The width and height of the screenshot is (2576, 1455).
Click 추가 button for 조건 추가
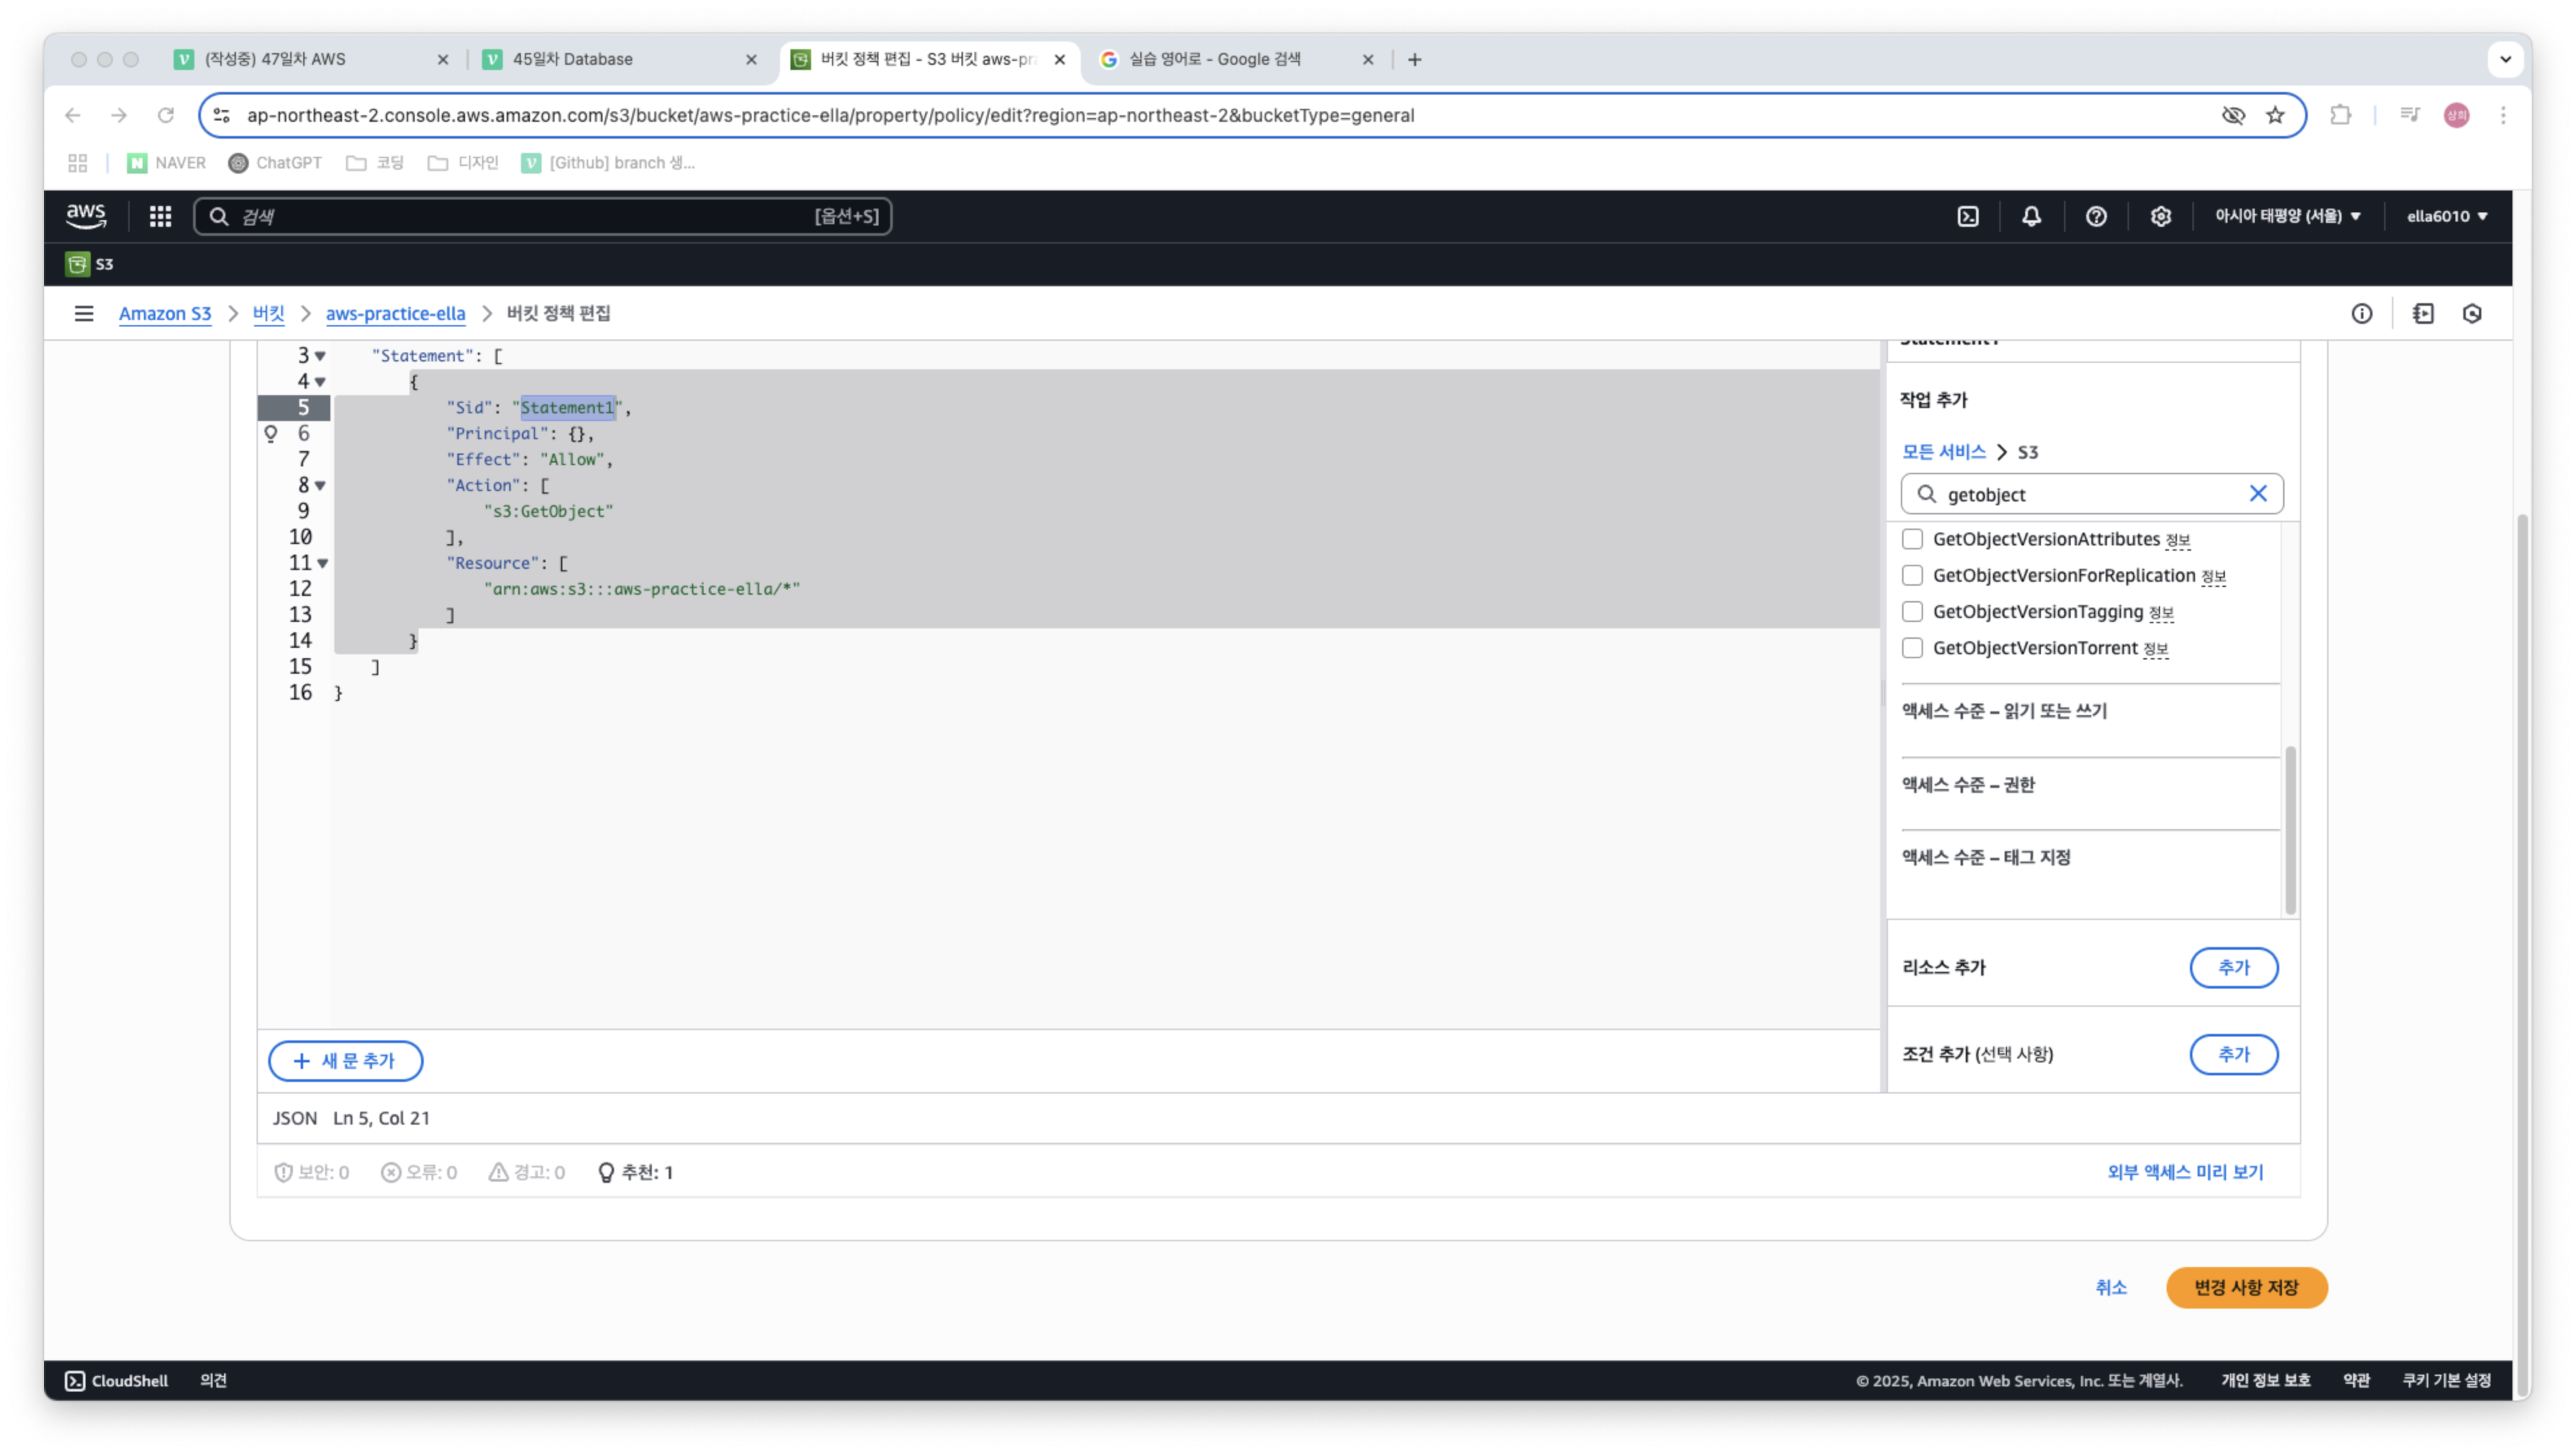2233,1054
